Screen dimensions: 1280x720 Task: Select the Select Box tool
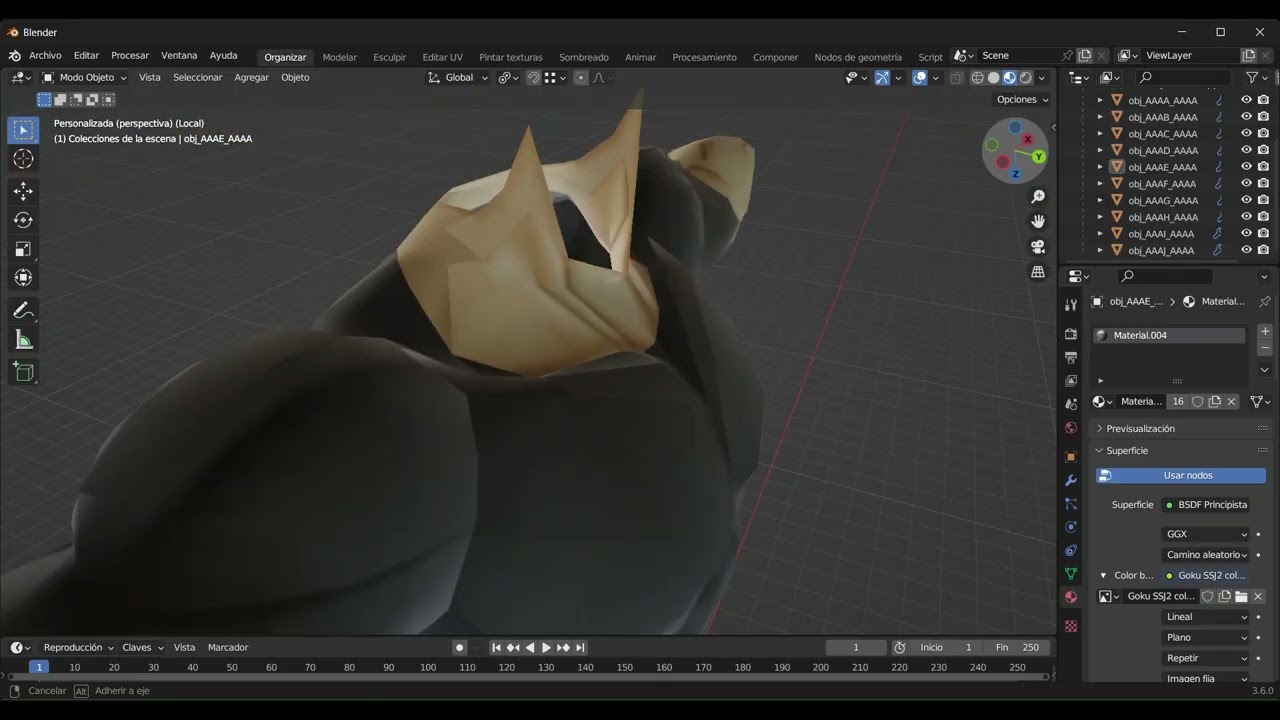[24, 130]
